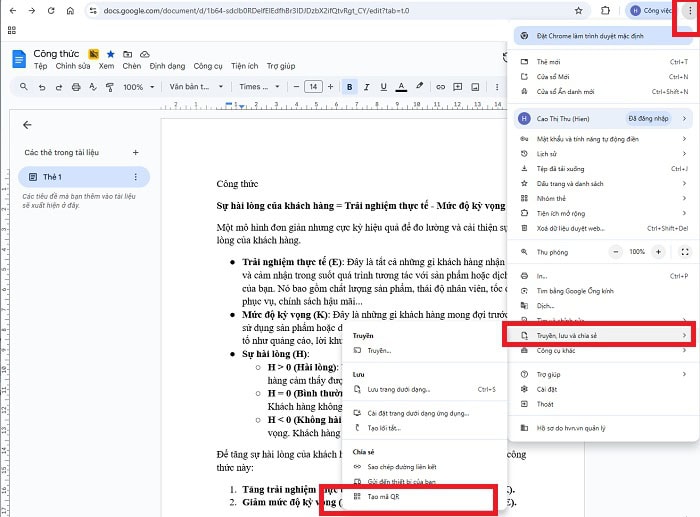Add a comment from the toolbar

pyautogui.click(x=458, y=87)
